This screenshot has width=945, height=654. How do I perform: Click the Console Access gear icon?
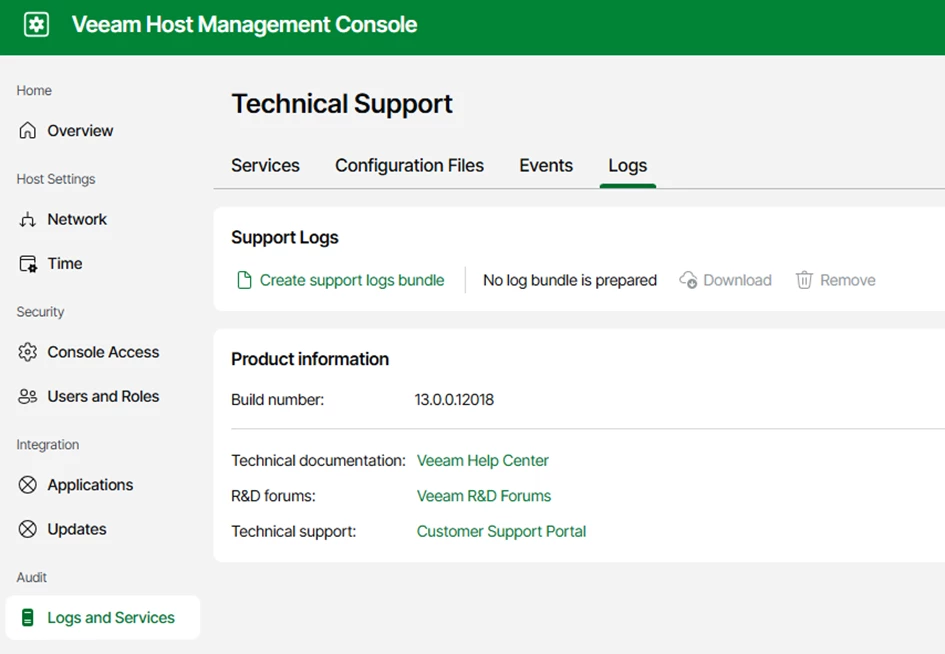(28, 352)
